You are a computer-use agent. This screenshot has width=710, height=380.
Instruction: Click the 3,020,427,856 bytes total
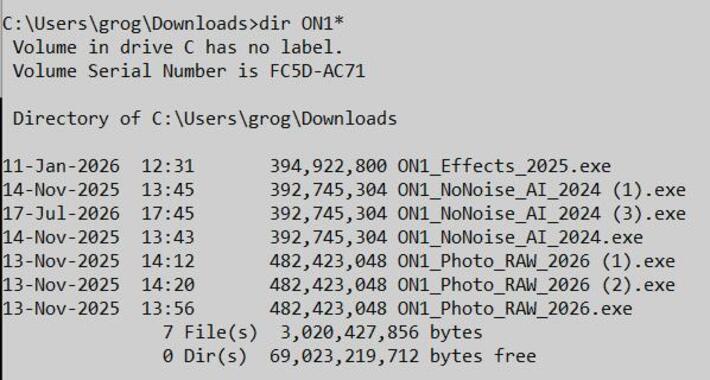point(381,332)
